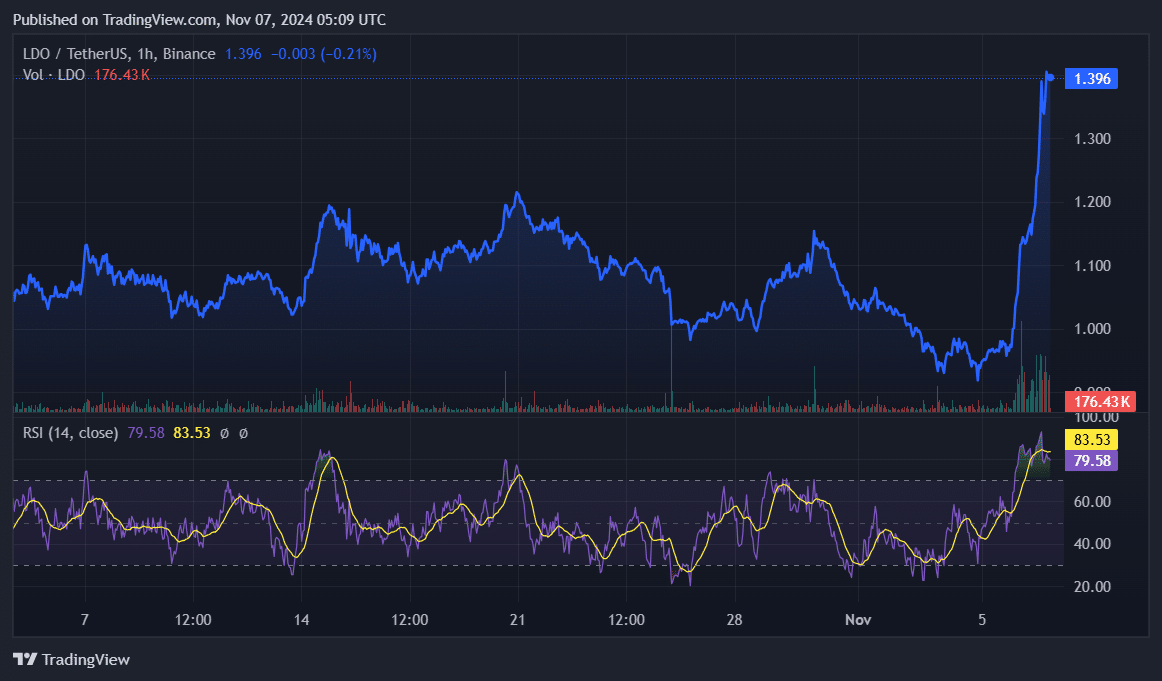
Task: Open the Binance exchange label
Action: coord(189,53)
